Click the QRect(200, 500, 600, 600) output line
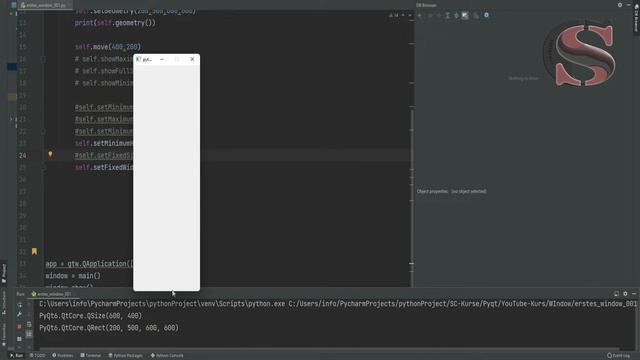 coord(109,328)
